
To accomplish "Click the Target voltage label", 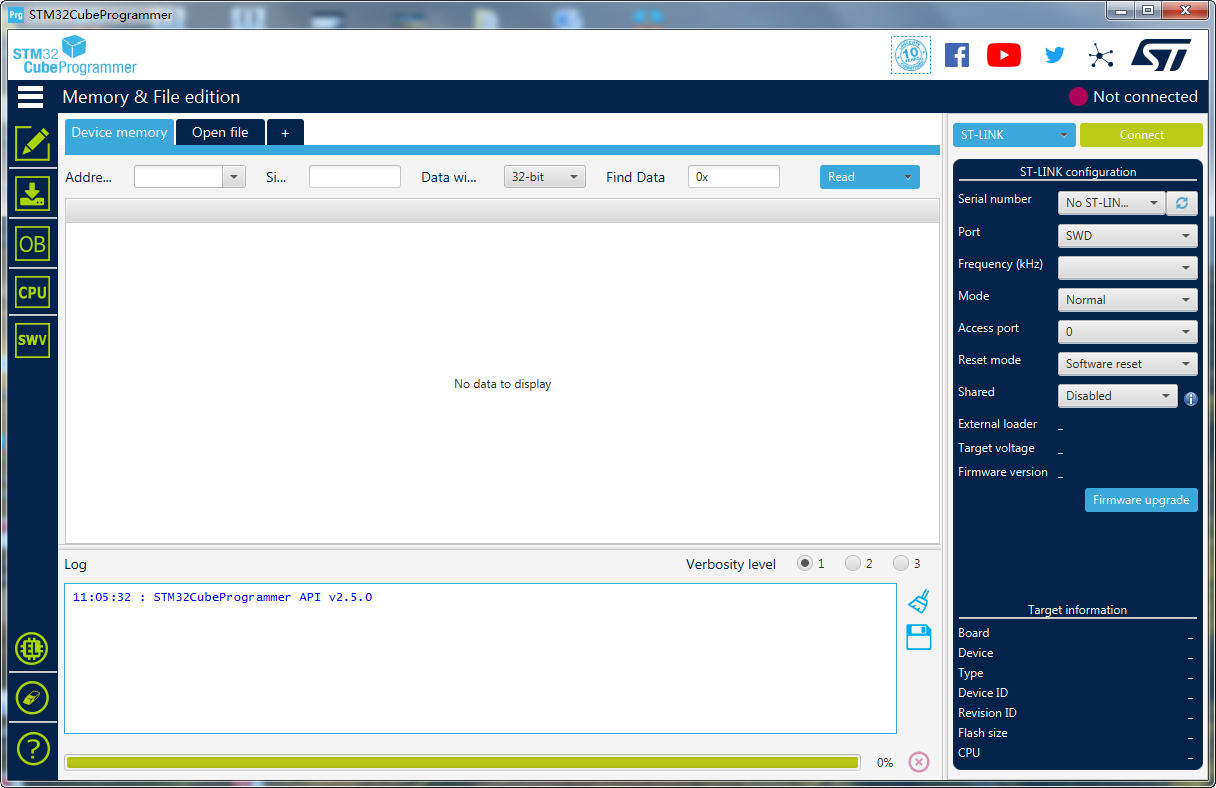I will pyautogui.click(x=996, y=448).
